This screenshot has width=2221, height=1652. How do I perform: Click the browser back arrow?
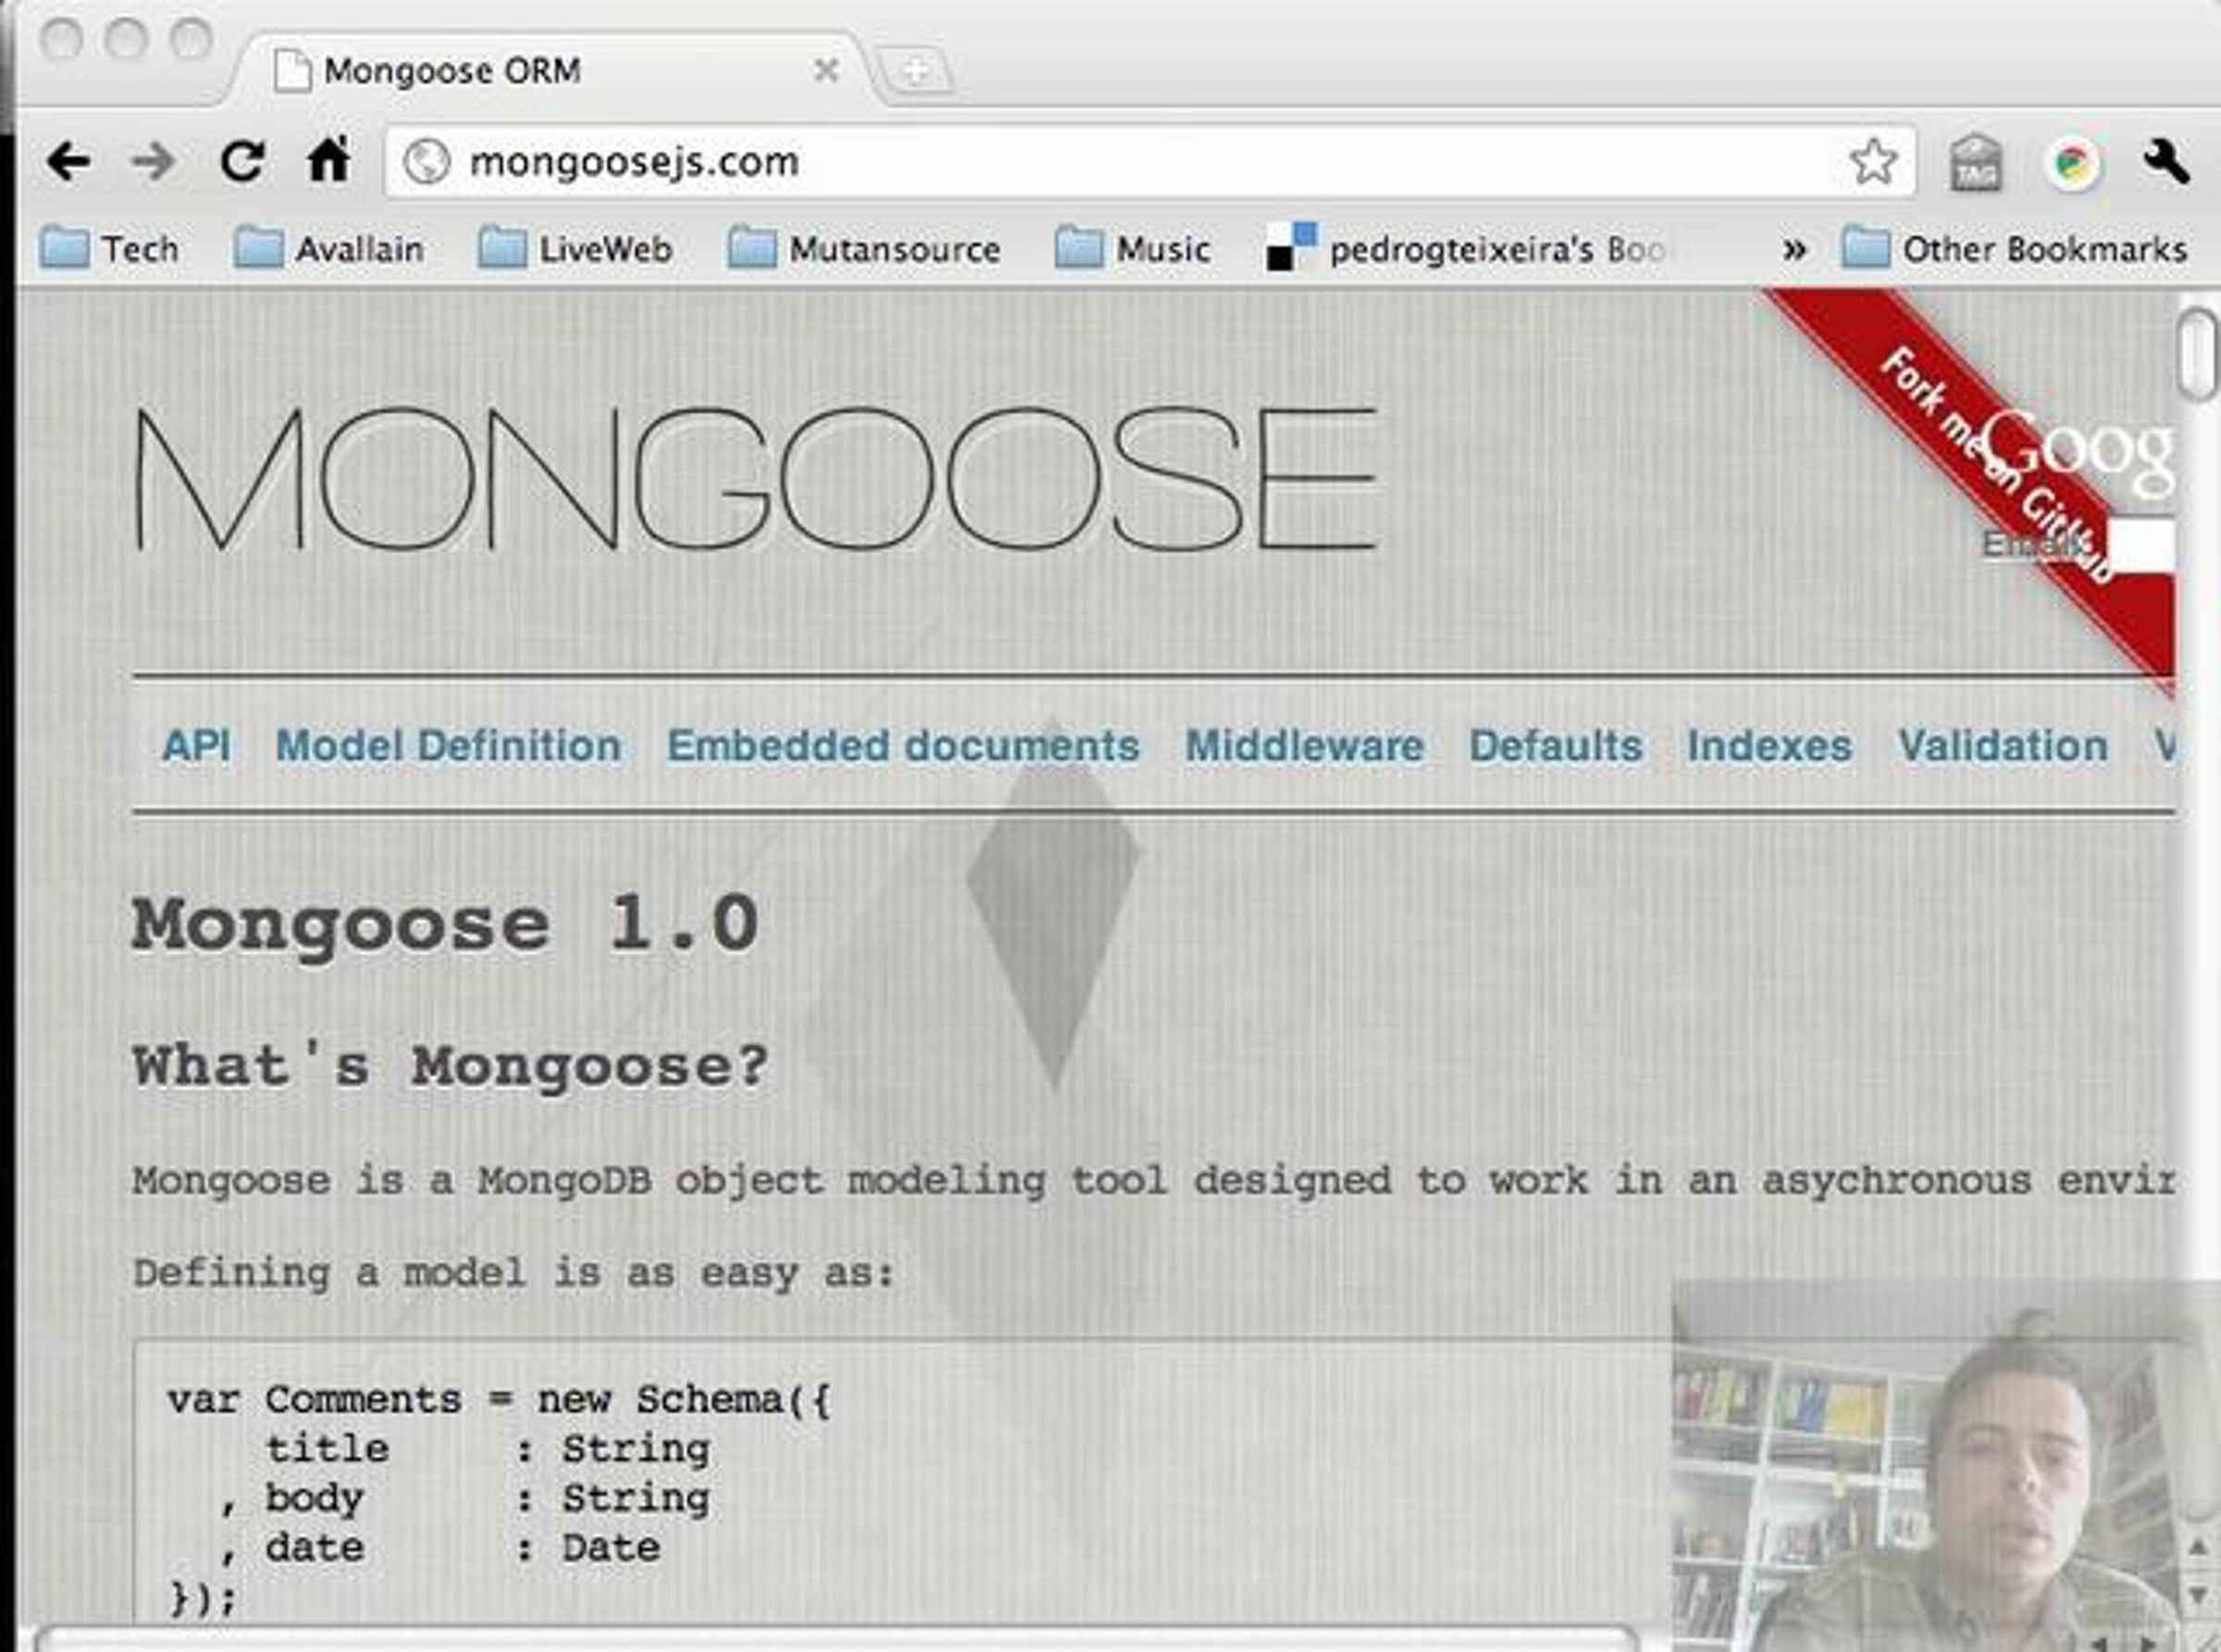tap(69, 162)
